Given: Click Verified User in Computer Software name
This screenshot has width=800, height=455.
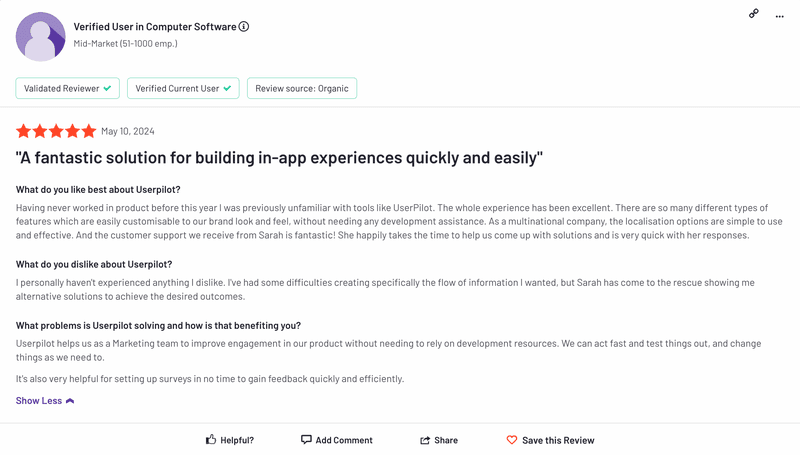Looking at the screenshot, I should tap(155, 27).
